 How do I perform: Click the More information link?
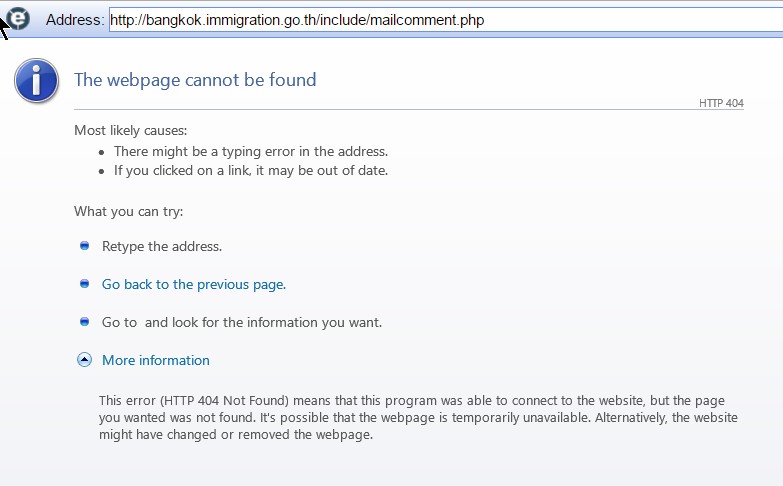click(x=156, y=360)
